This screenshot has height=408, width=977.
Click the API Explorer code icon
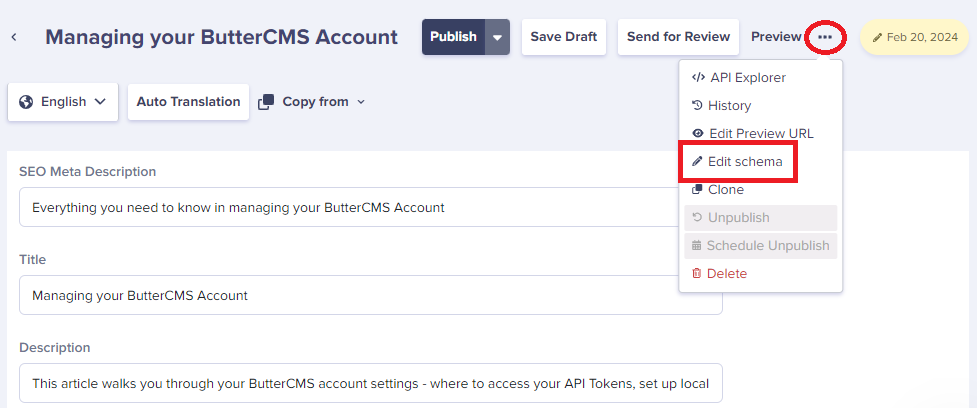[698, 78]
